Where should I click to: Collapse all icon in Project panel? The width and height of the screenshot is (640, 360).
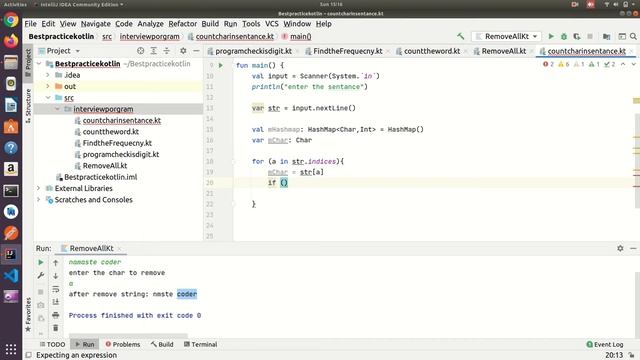point(167,51)
